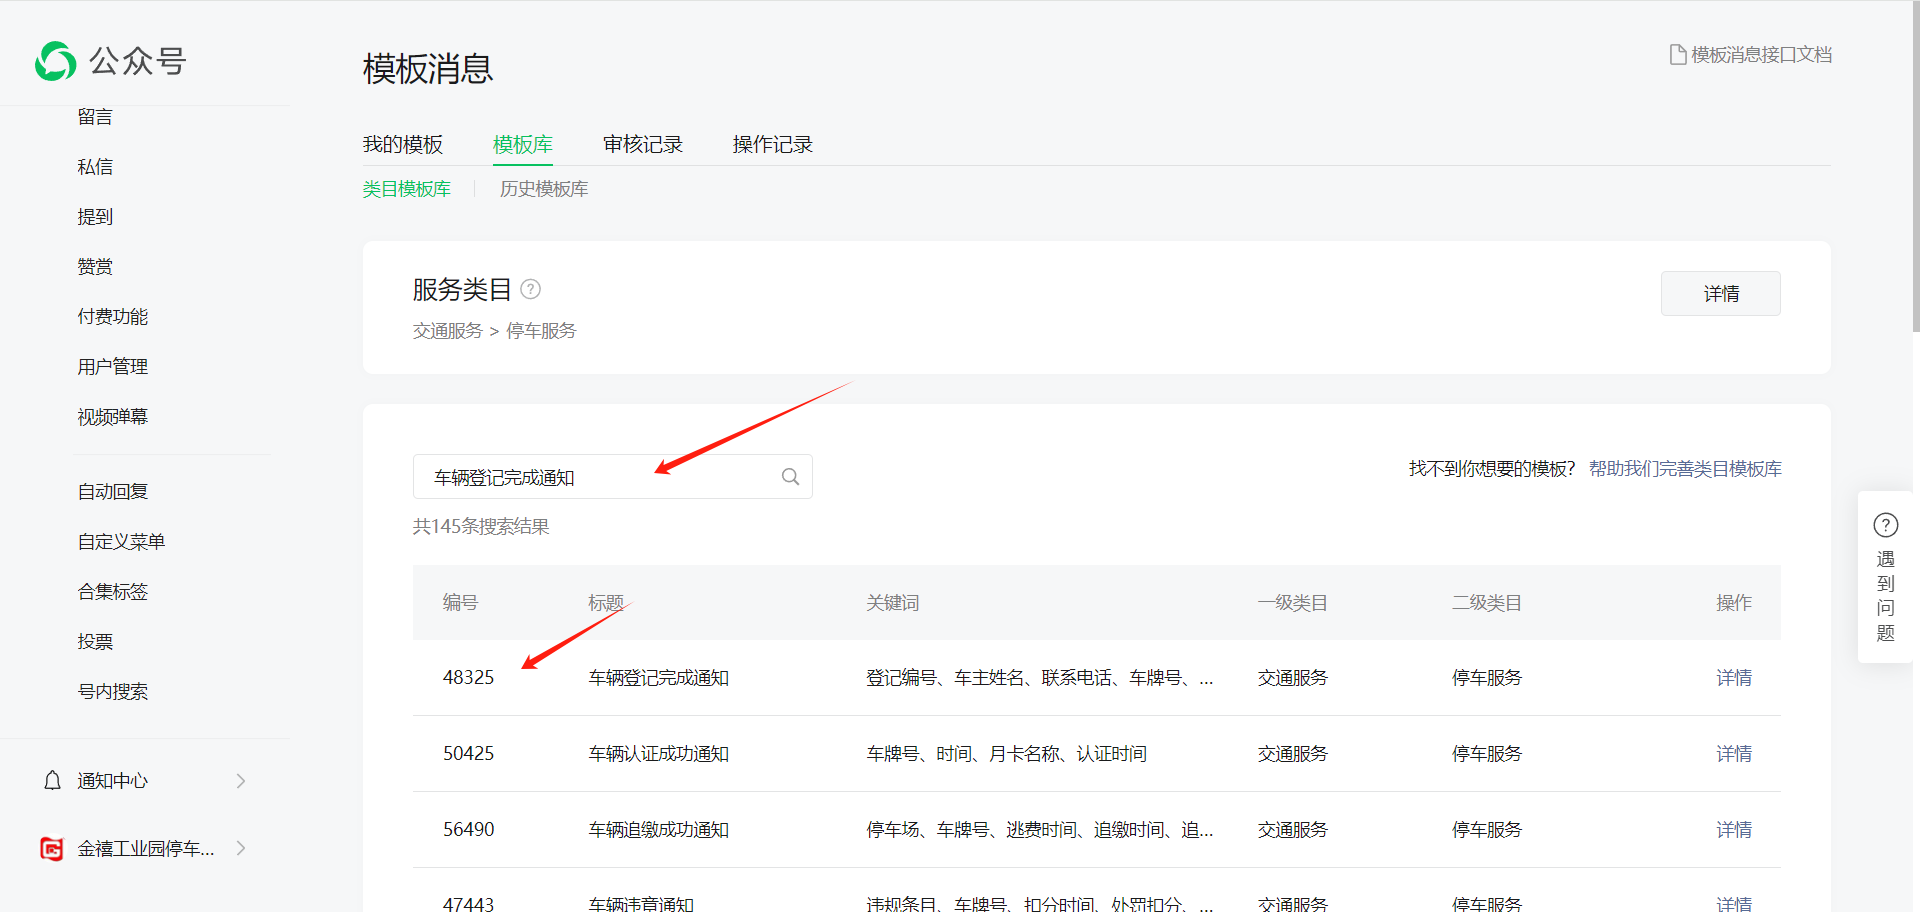Click the 一级类目 column header
This screenshot has width=1920, height=912.
[x=1293, y=603]
